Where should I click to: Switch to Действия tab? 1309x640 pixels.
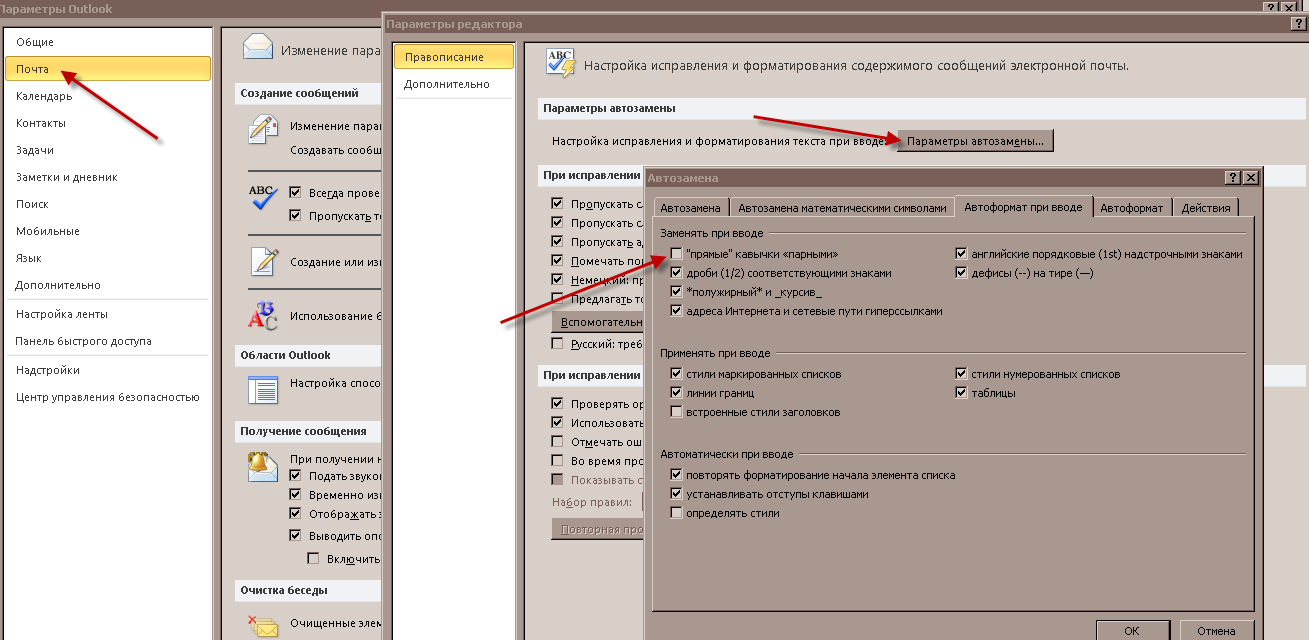(x=1207, y=208)
